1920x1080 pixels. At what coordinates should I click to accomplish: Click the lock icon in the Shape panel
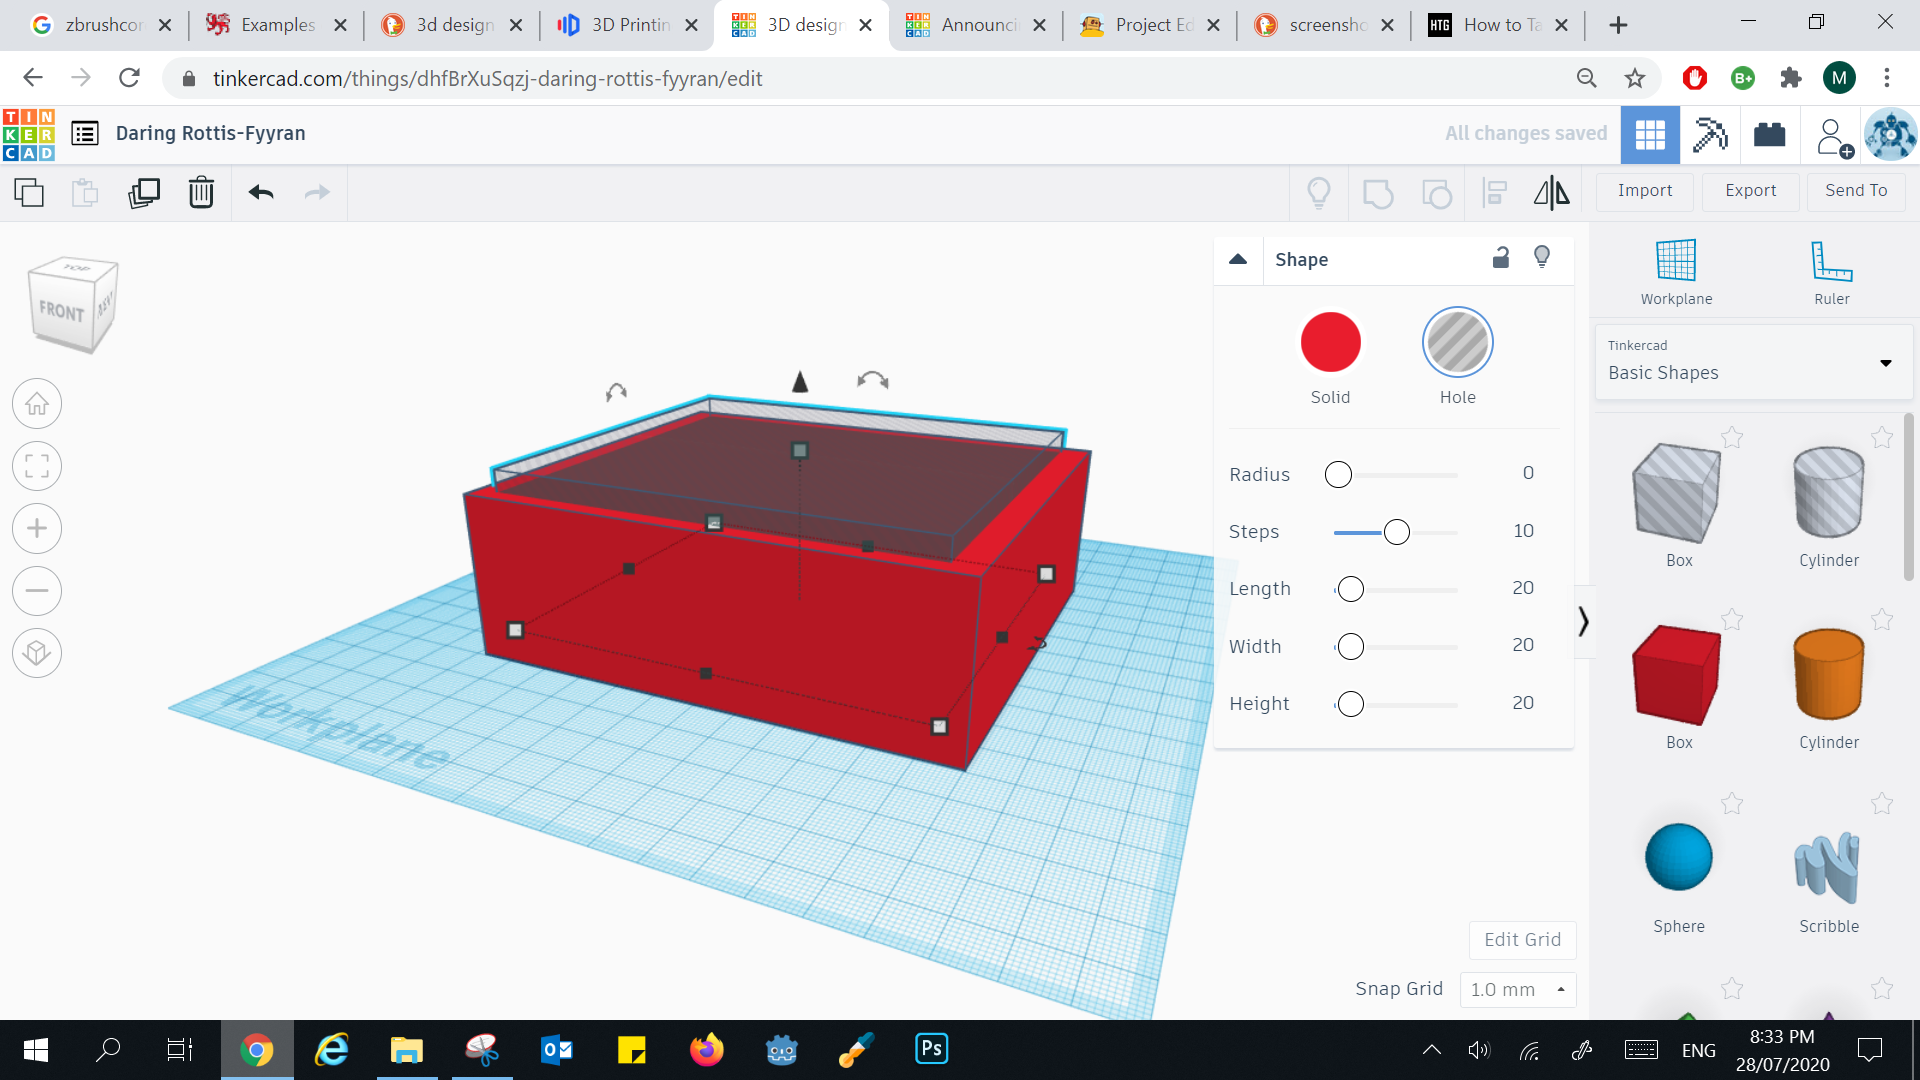pos(1500,257)
